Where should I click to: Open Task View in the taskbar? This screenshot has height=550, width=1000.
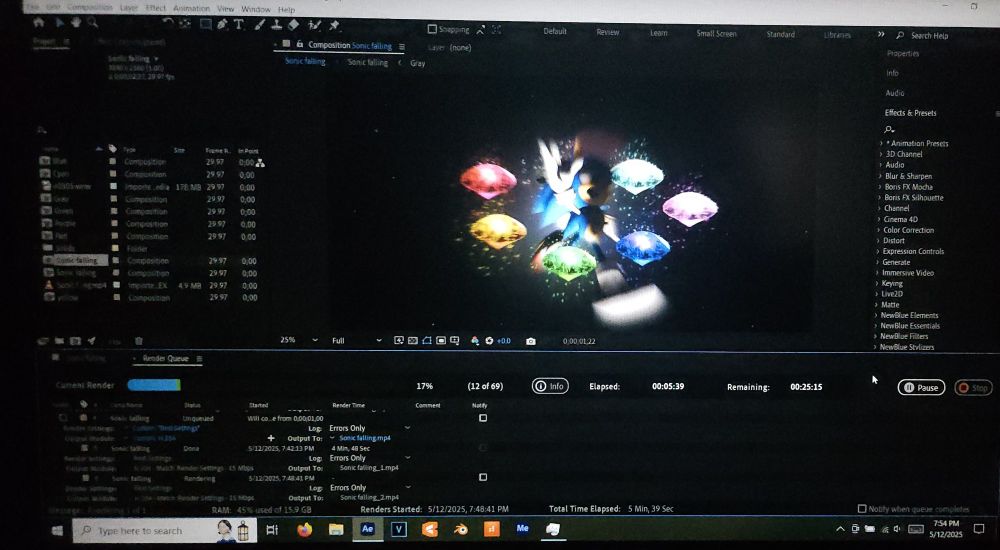272,530
